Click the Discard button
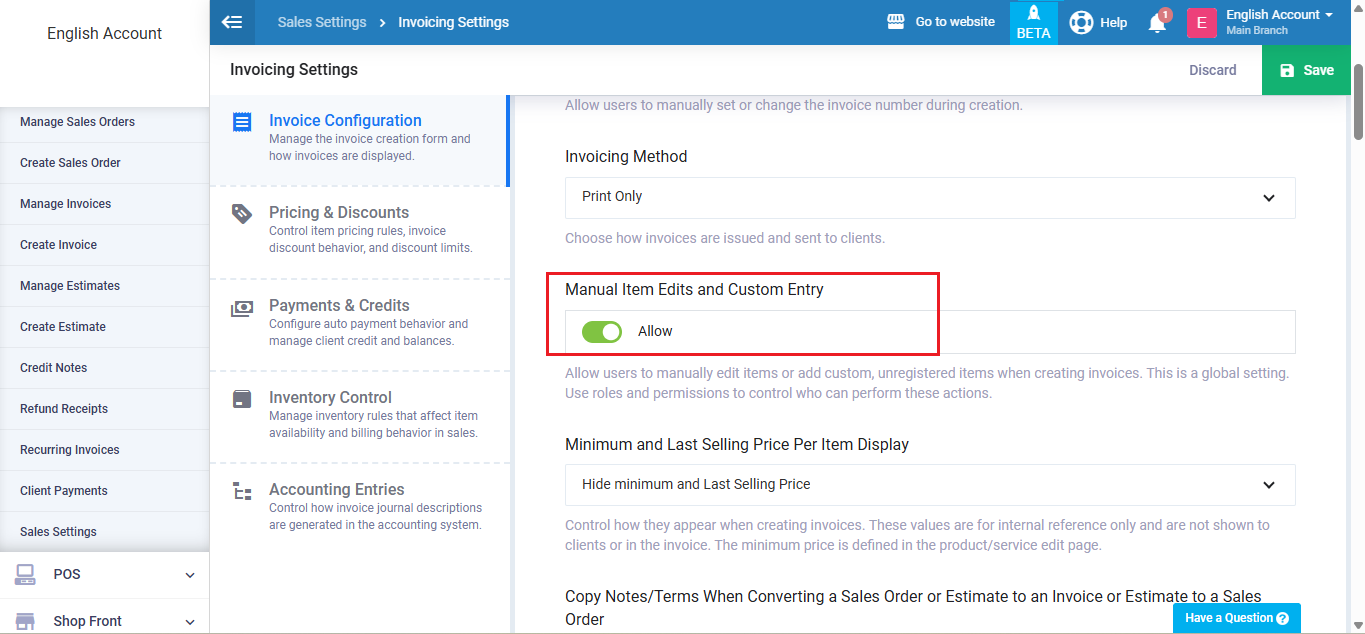 pyautogui.click(x=1212, y=70)
